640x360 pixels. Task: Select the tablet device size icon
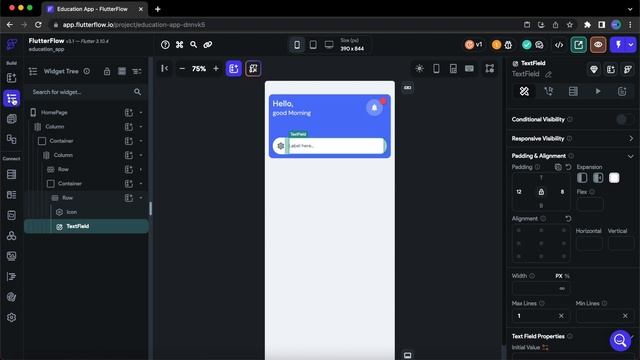pyautogui.click(x=313, y=44)
